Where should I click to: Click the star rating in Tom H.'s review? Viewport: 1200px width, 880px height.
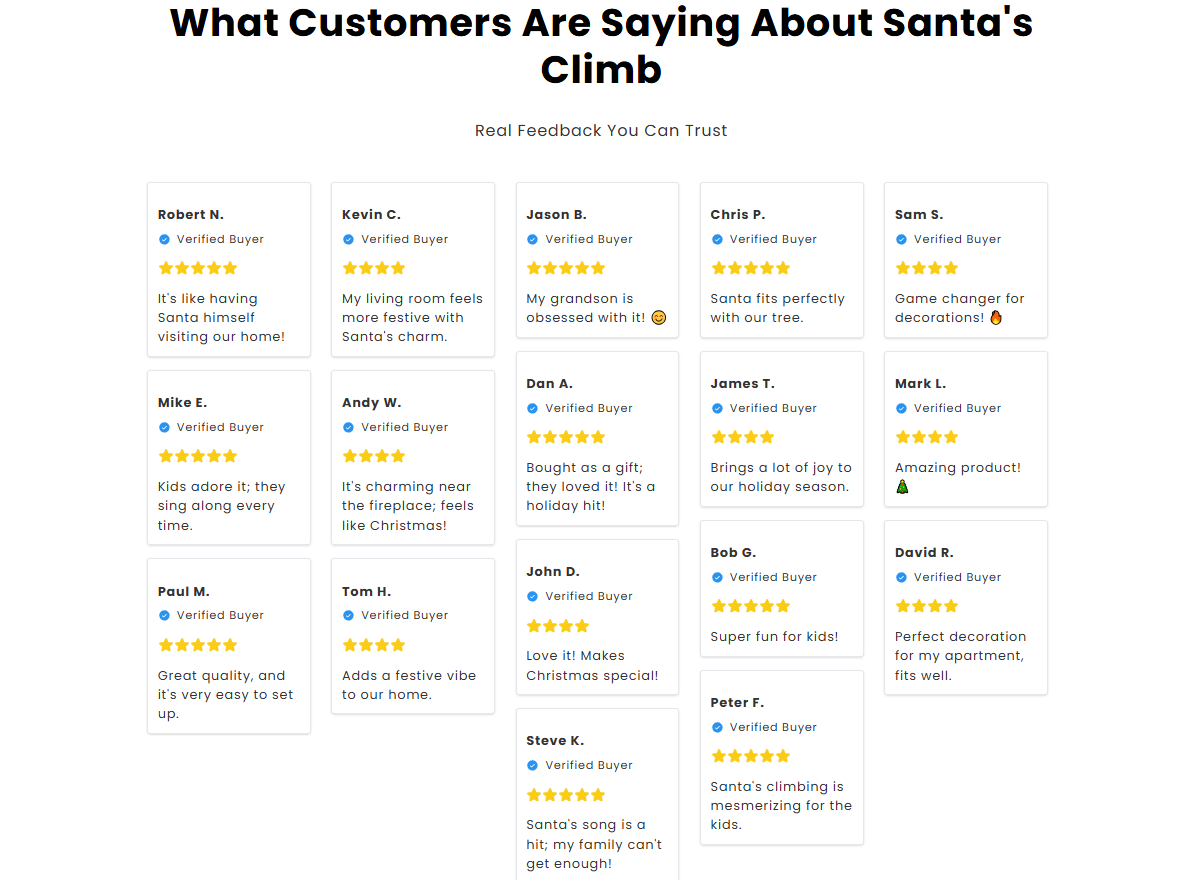pos(373,645)
